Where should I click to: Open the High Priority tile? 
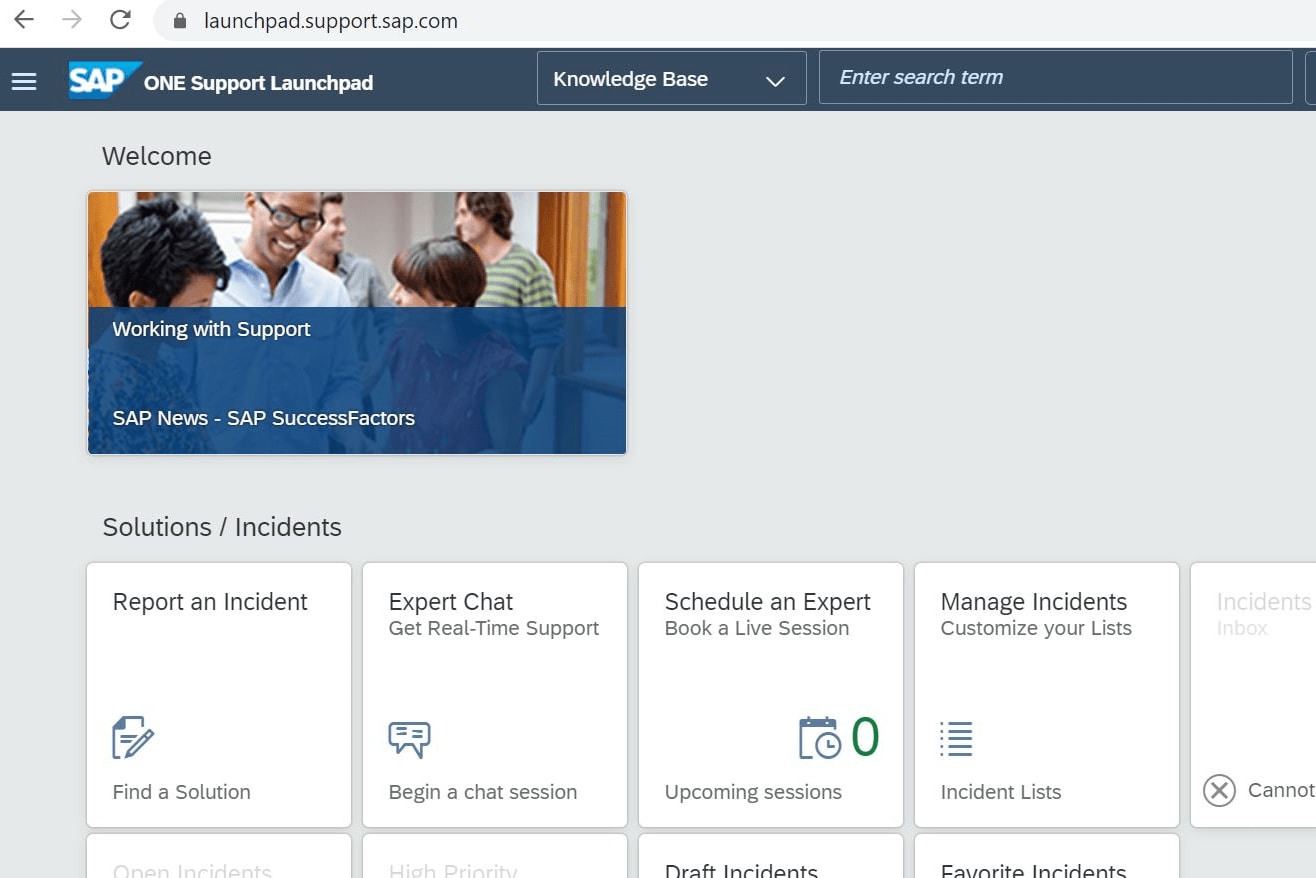[495, 856]
